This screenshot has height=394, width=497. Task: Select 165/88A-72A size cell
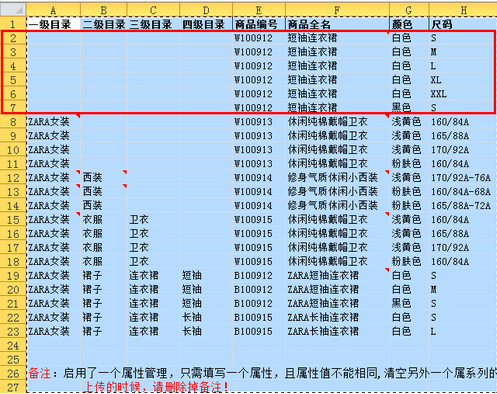click(463, 206)
